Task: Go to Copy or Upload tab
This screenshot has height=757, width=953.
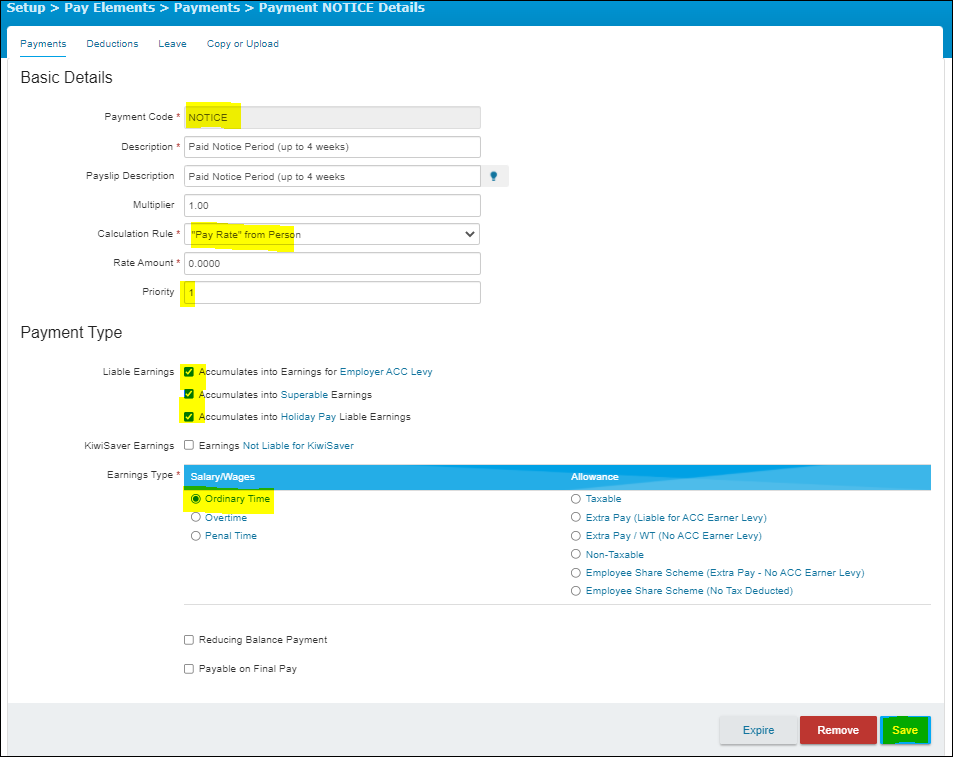Action: pyautogui.click(x=242, y=44)
